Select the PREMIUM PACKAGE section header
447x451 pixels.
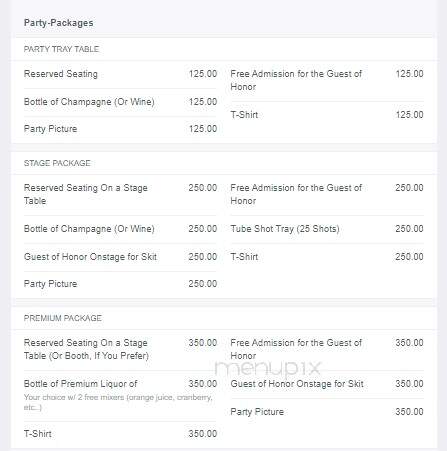(62, 318)
